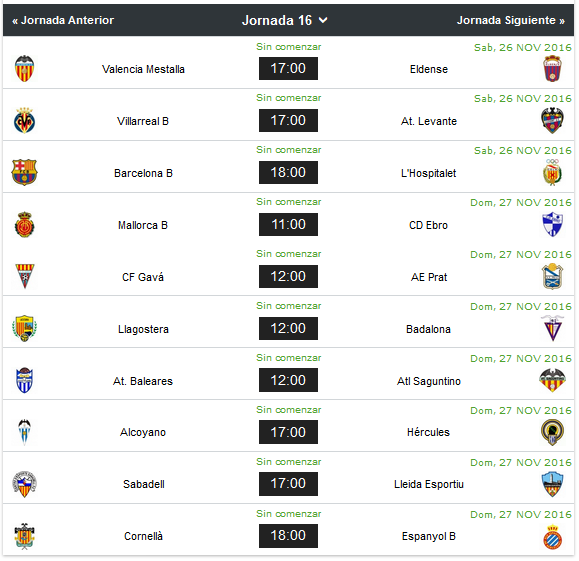Screen dimensions: 579x561
Task: Go to Jornada Siguiente
Action: click(x=511, y=20)
